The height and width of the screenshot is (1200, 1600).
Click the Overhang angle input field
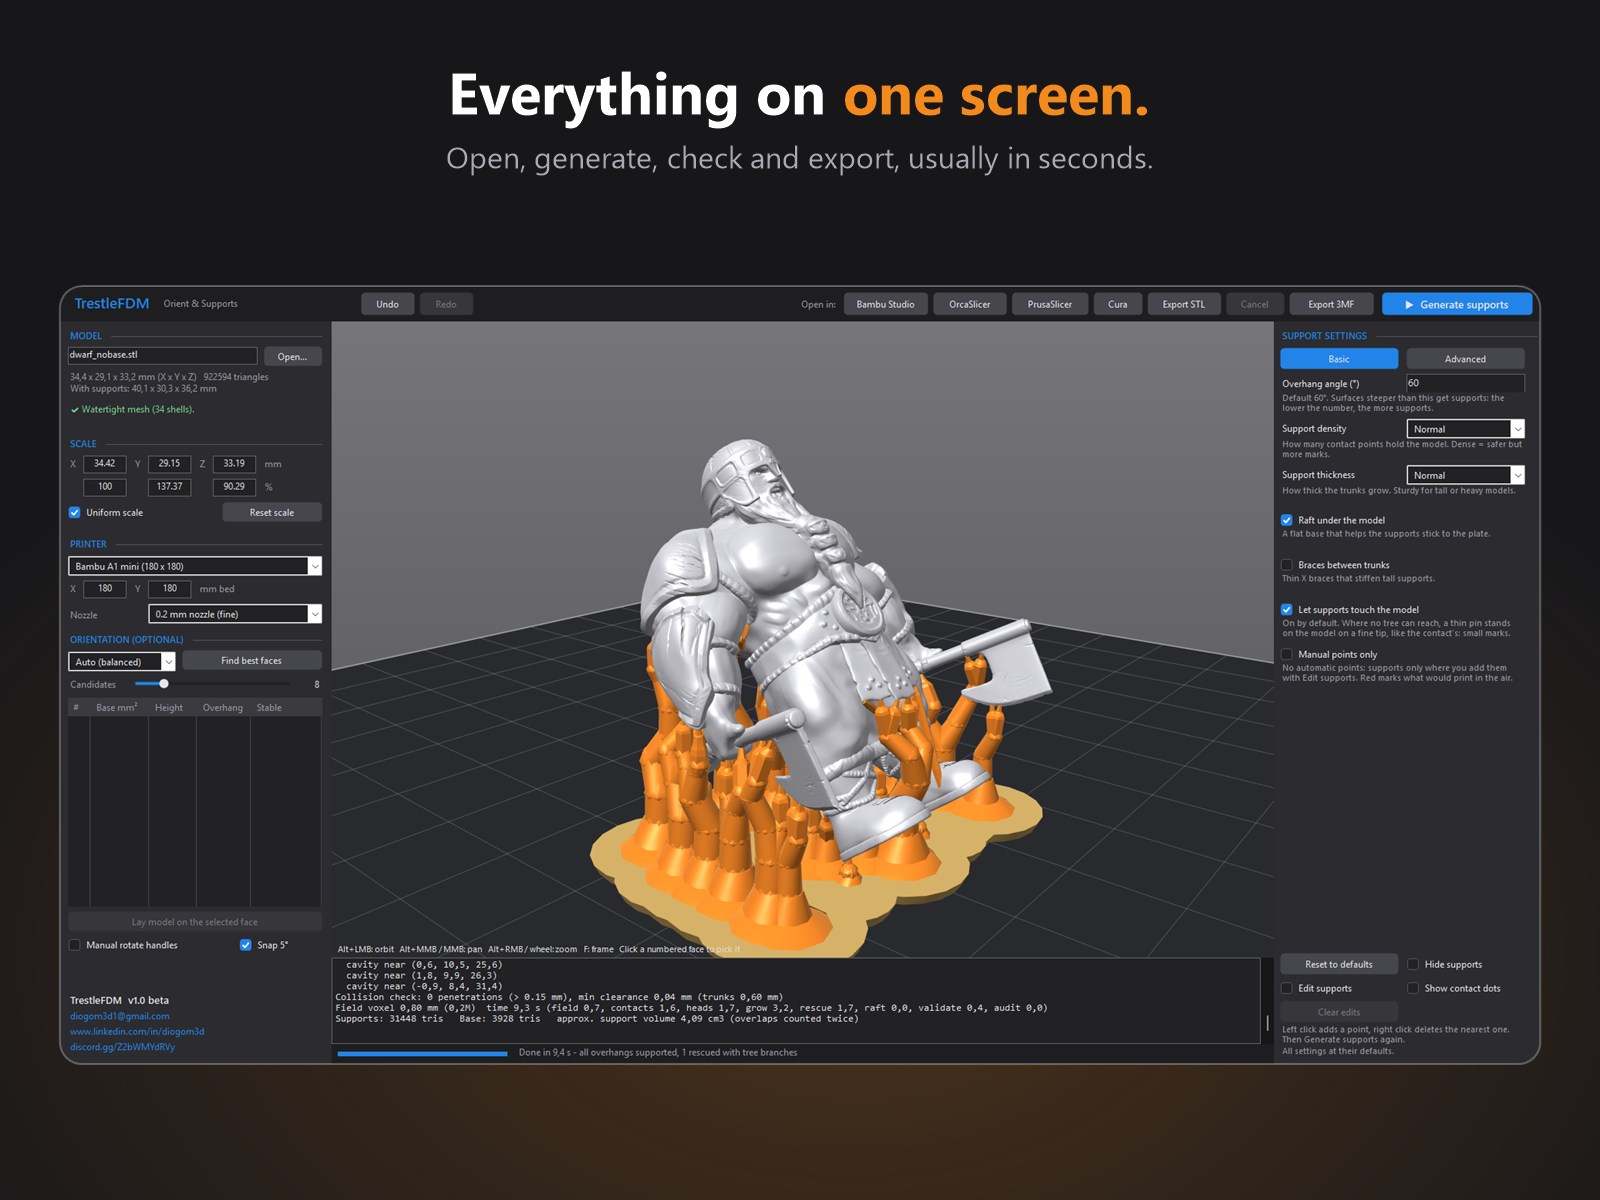(x=1465, y=383)
